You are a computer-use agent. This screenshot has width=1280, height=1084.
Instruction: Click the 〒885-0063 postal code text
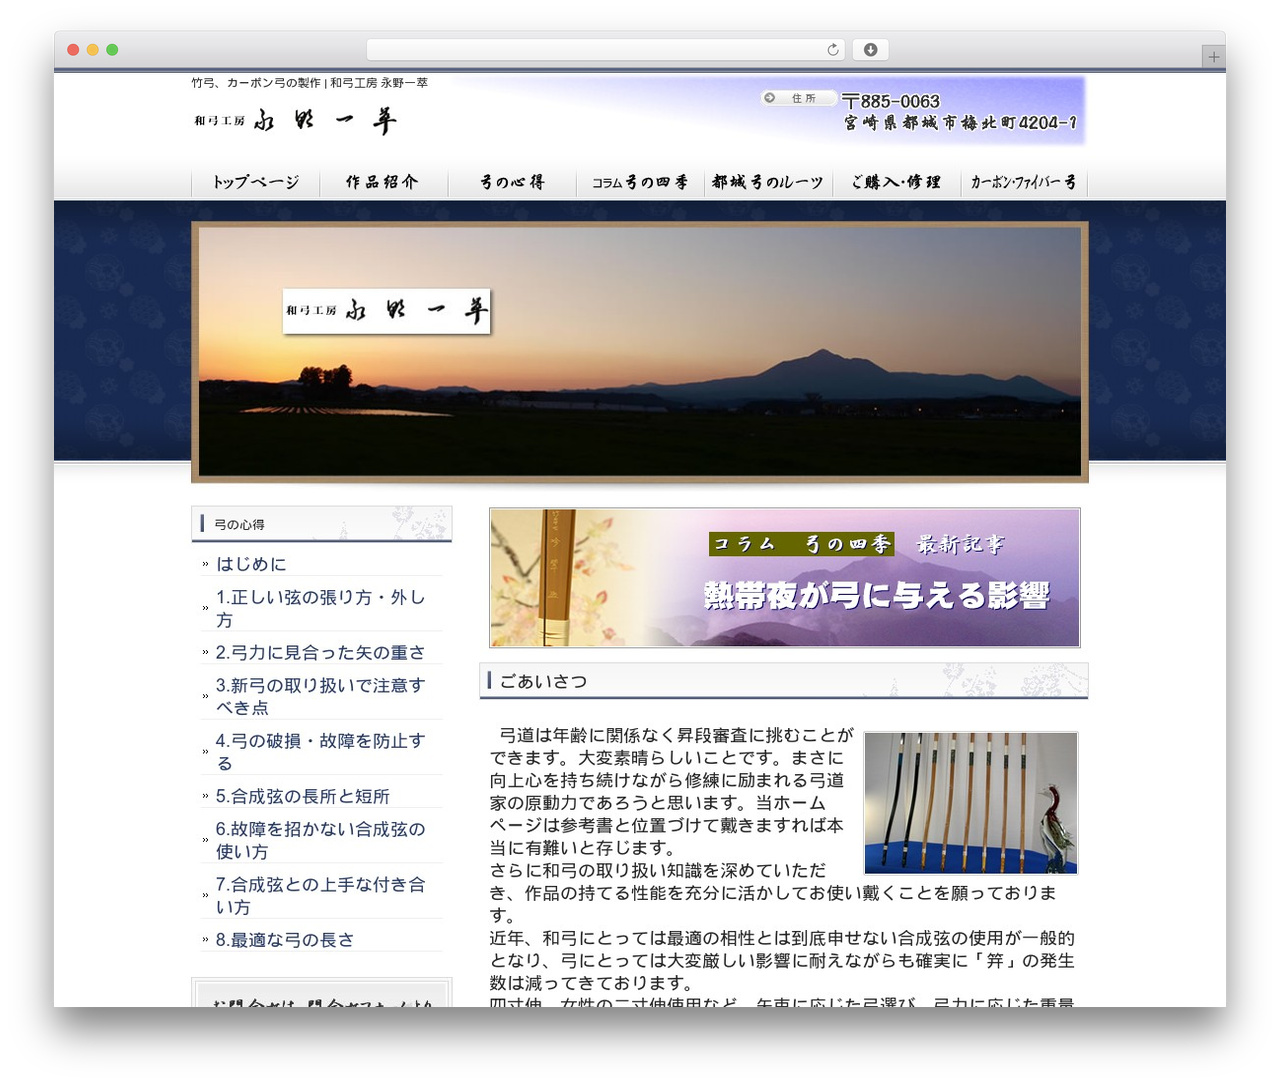(x=891, y=101)
